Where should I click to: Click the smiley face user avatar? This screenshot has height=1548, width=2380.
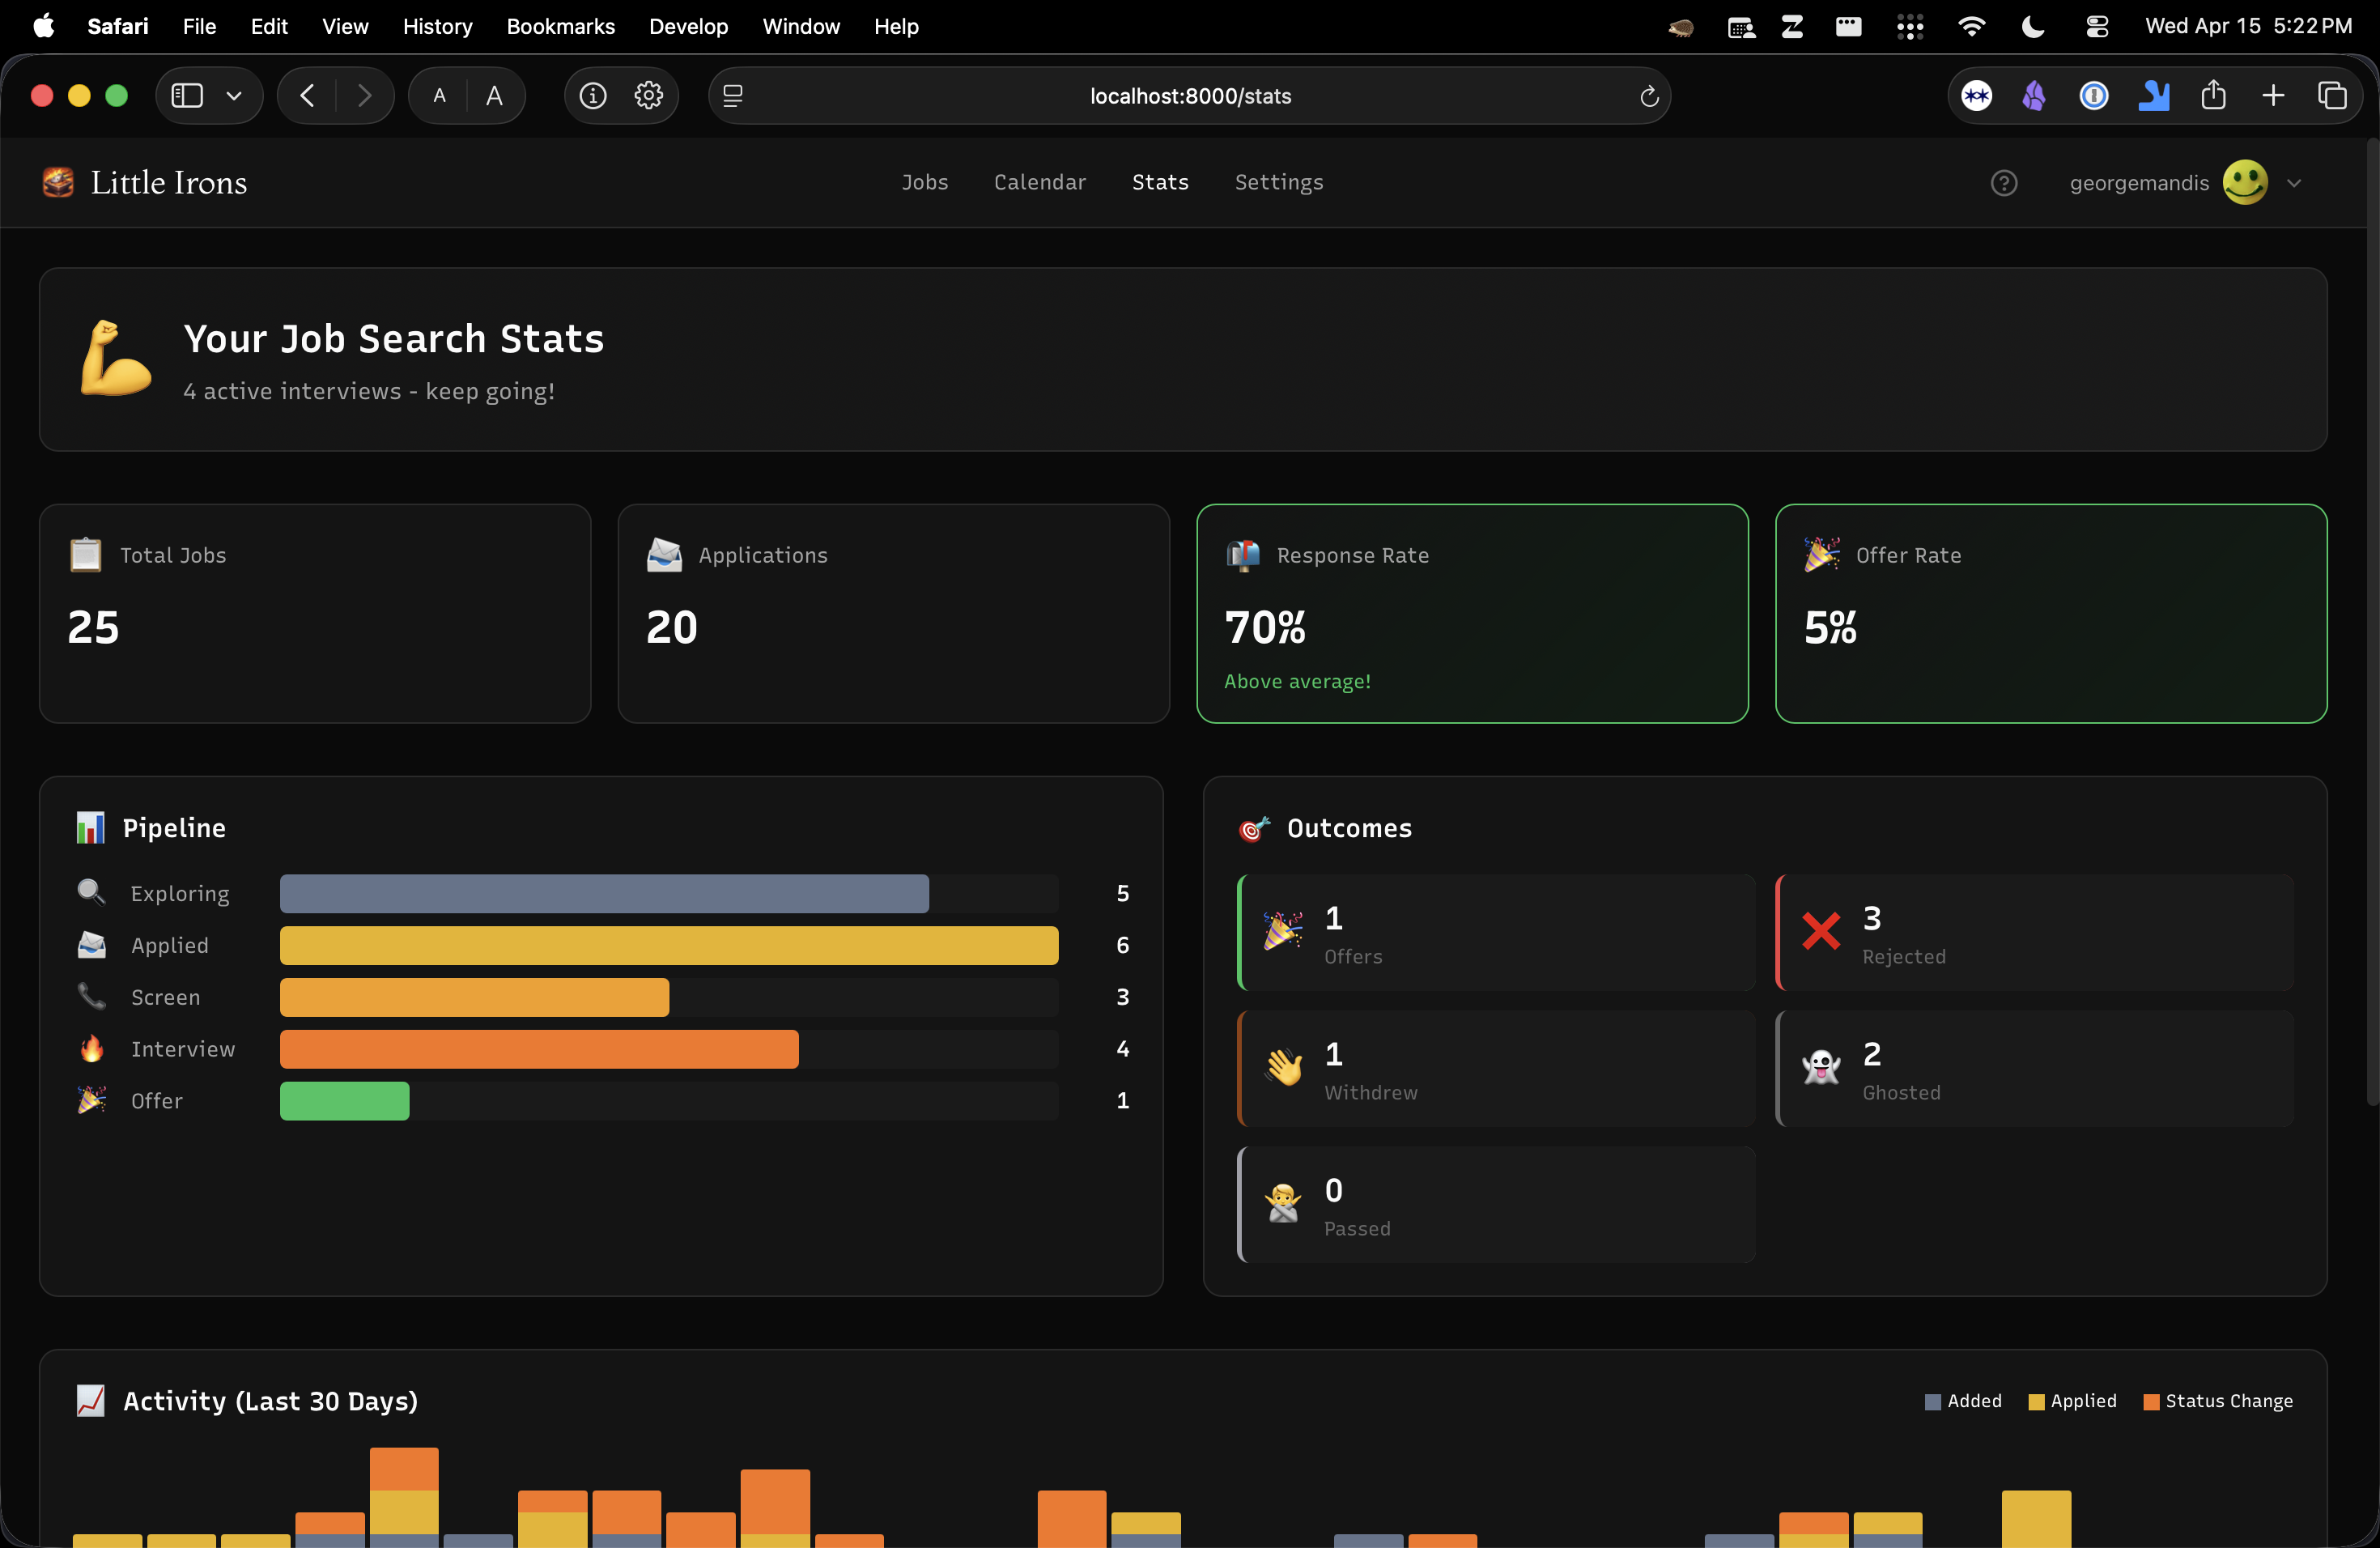coord(2244,182)
